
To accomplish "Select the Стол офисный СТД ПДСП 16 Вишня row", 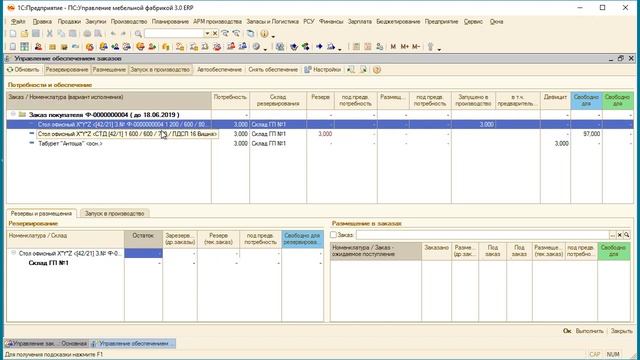I will pyautogui.click(x=320, y=134).
